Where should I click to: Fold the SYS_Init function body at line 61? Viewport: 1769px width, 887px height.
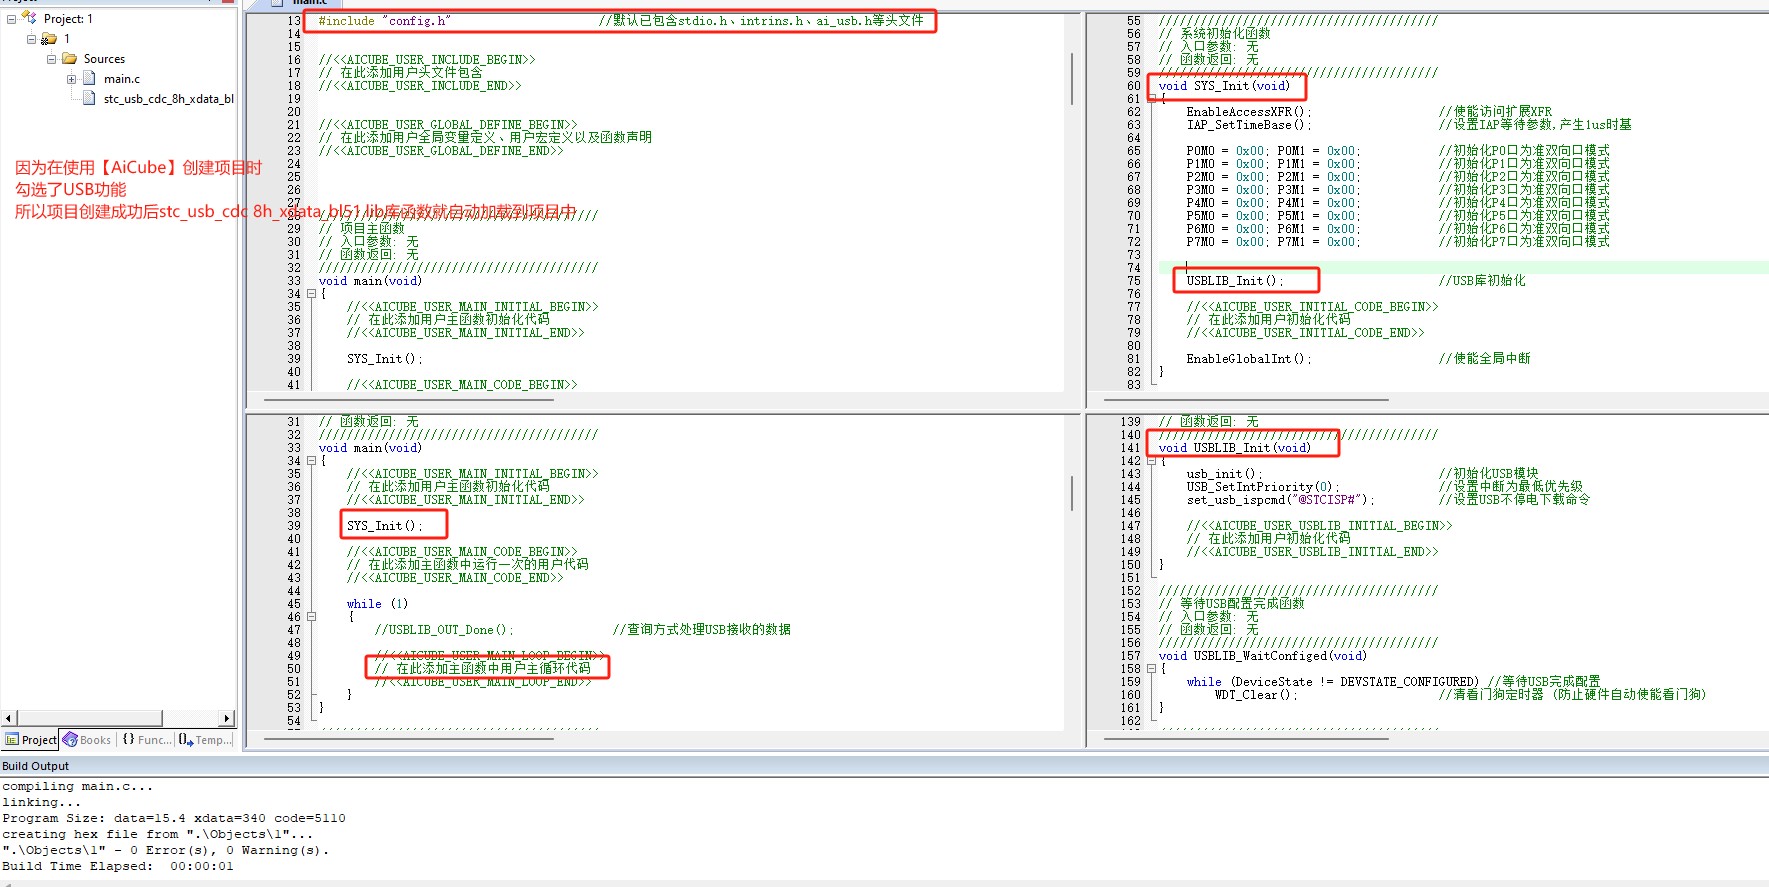tap(1151, 98)
